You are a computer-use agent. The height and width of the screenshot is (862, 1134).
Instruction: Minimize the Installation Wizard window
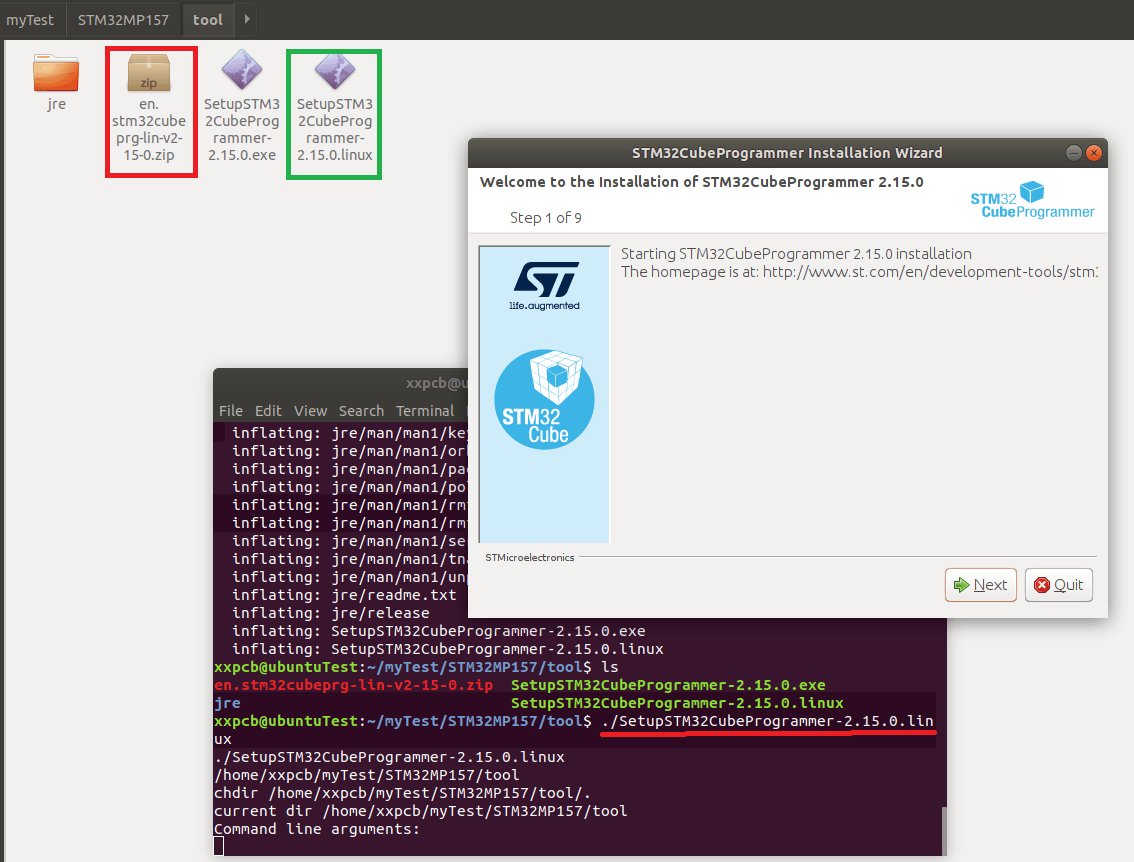pyautogui.click(x=1074, y=153)
